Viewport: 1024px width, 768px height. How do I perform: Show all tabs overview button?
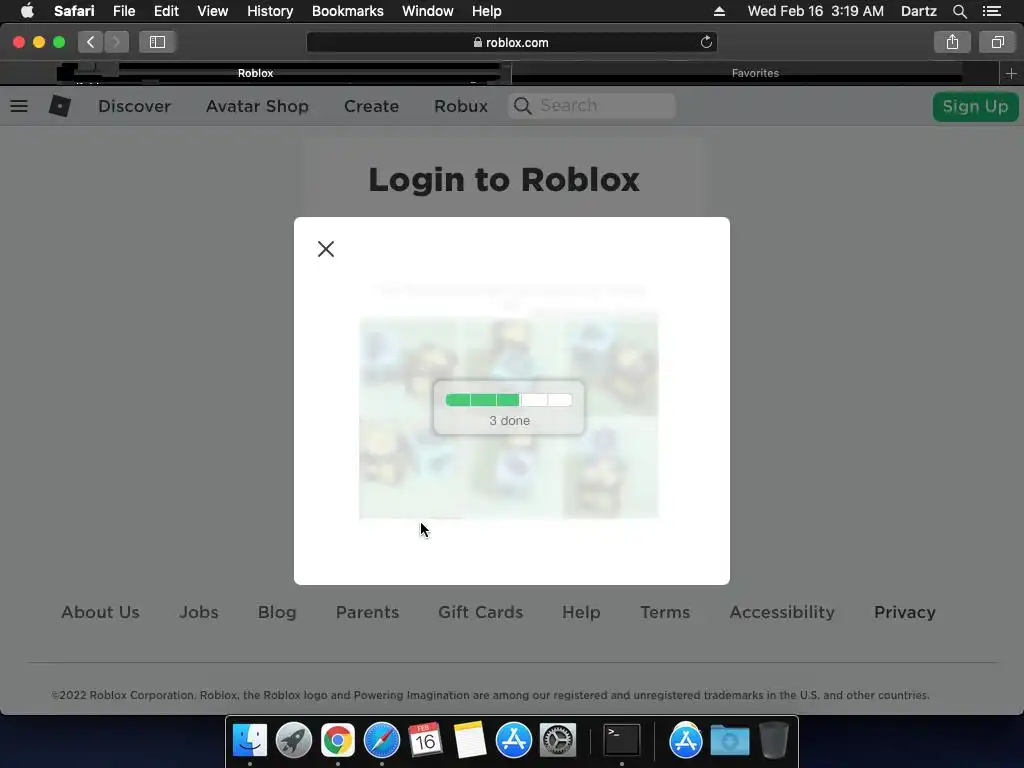(997, 42)
